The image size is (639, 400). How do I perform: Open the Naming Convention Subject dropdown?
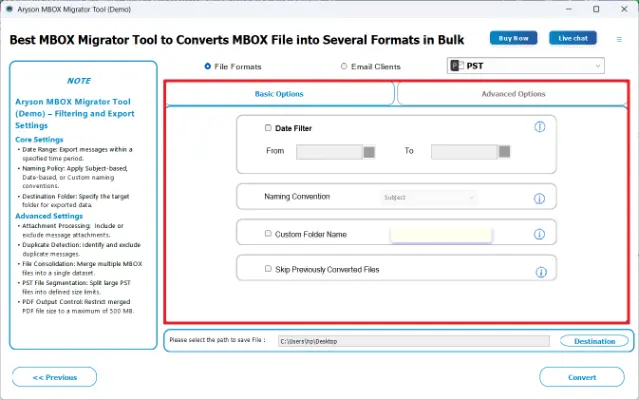[428, 198]
